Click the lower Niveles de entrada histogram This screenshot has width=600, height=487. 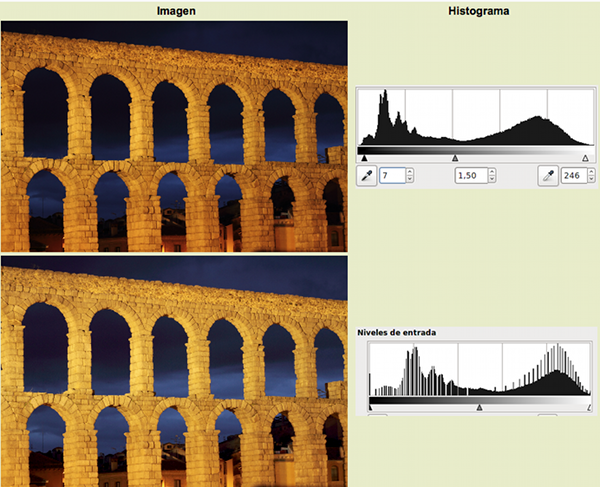(x=480, y=369)
